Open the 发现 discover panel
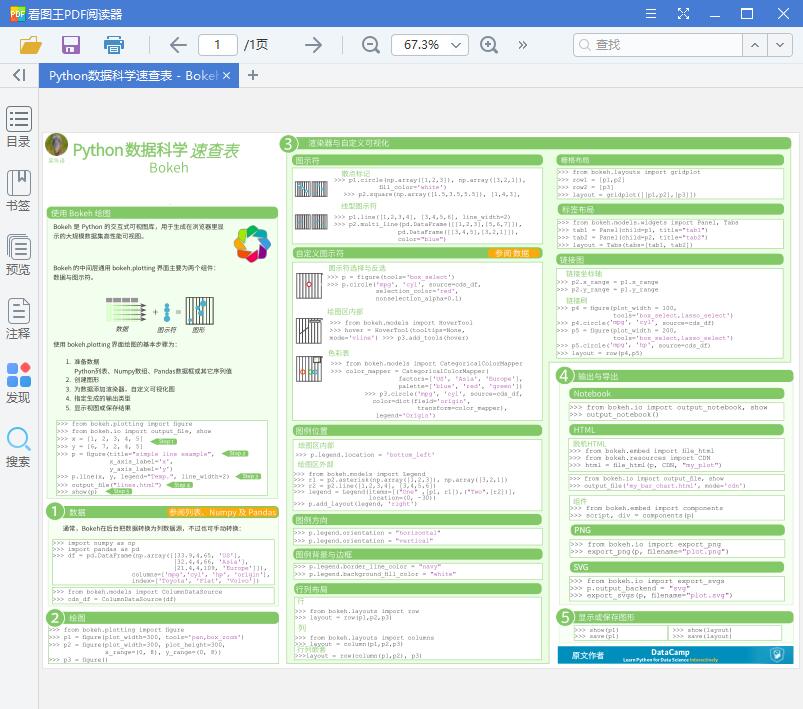Image resolution: width=803 pixels, height=709 pixels. 18,381
